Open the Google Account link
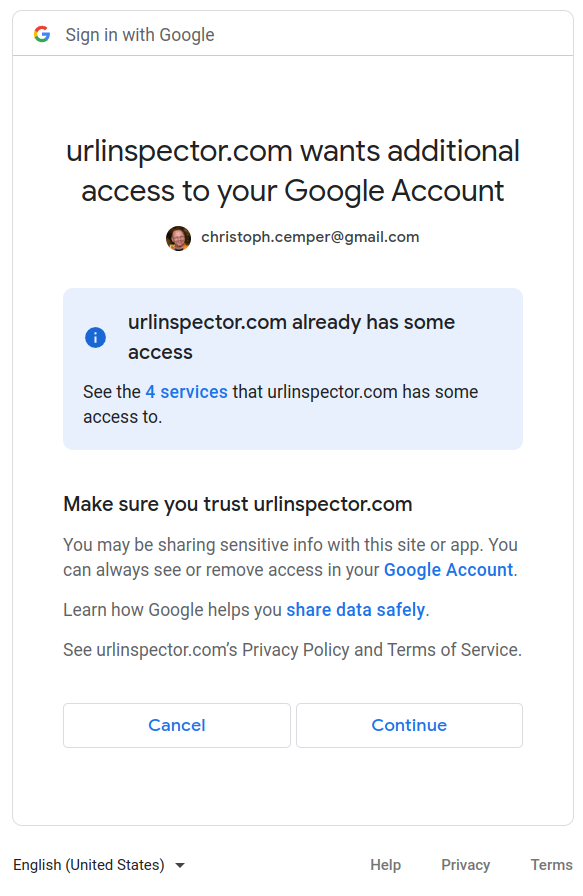Image resolution: width=583 pixels, height=896 pixels. (448, 570)
